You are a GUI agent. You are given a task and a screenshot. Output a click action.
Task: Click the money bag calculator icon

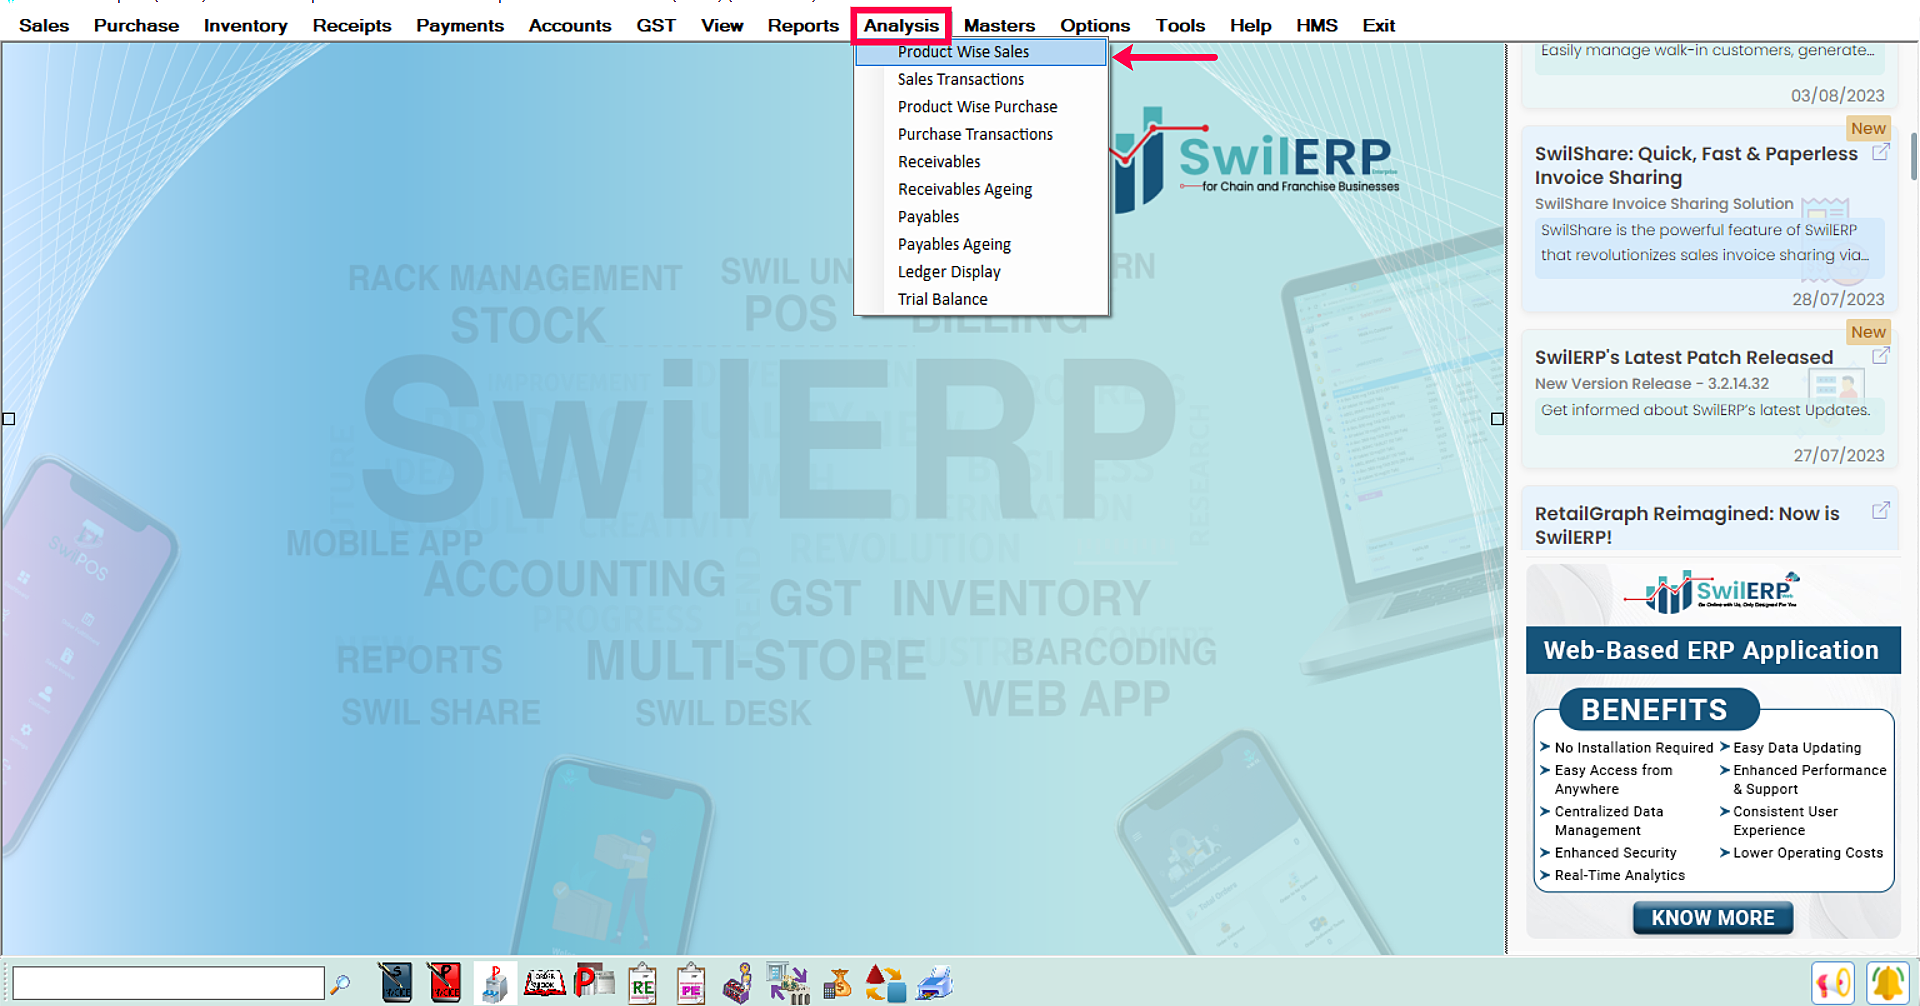[837, 983]
